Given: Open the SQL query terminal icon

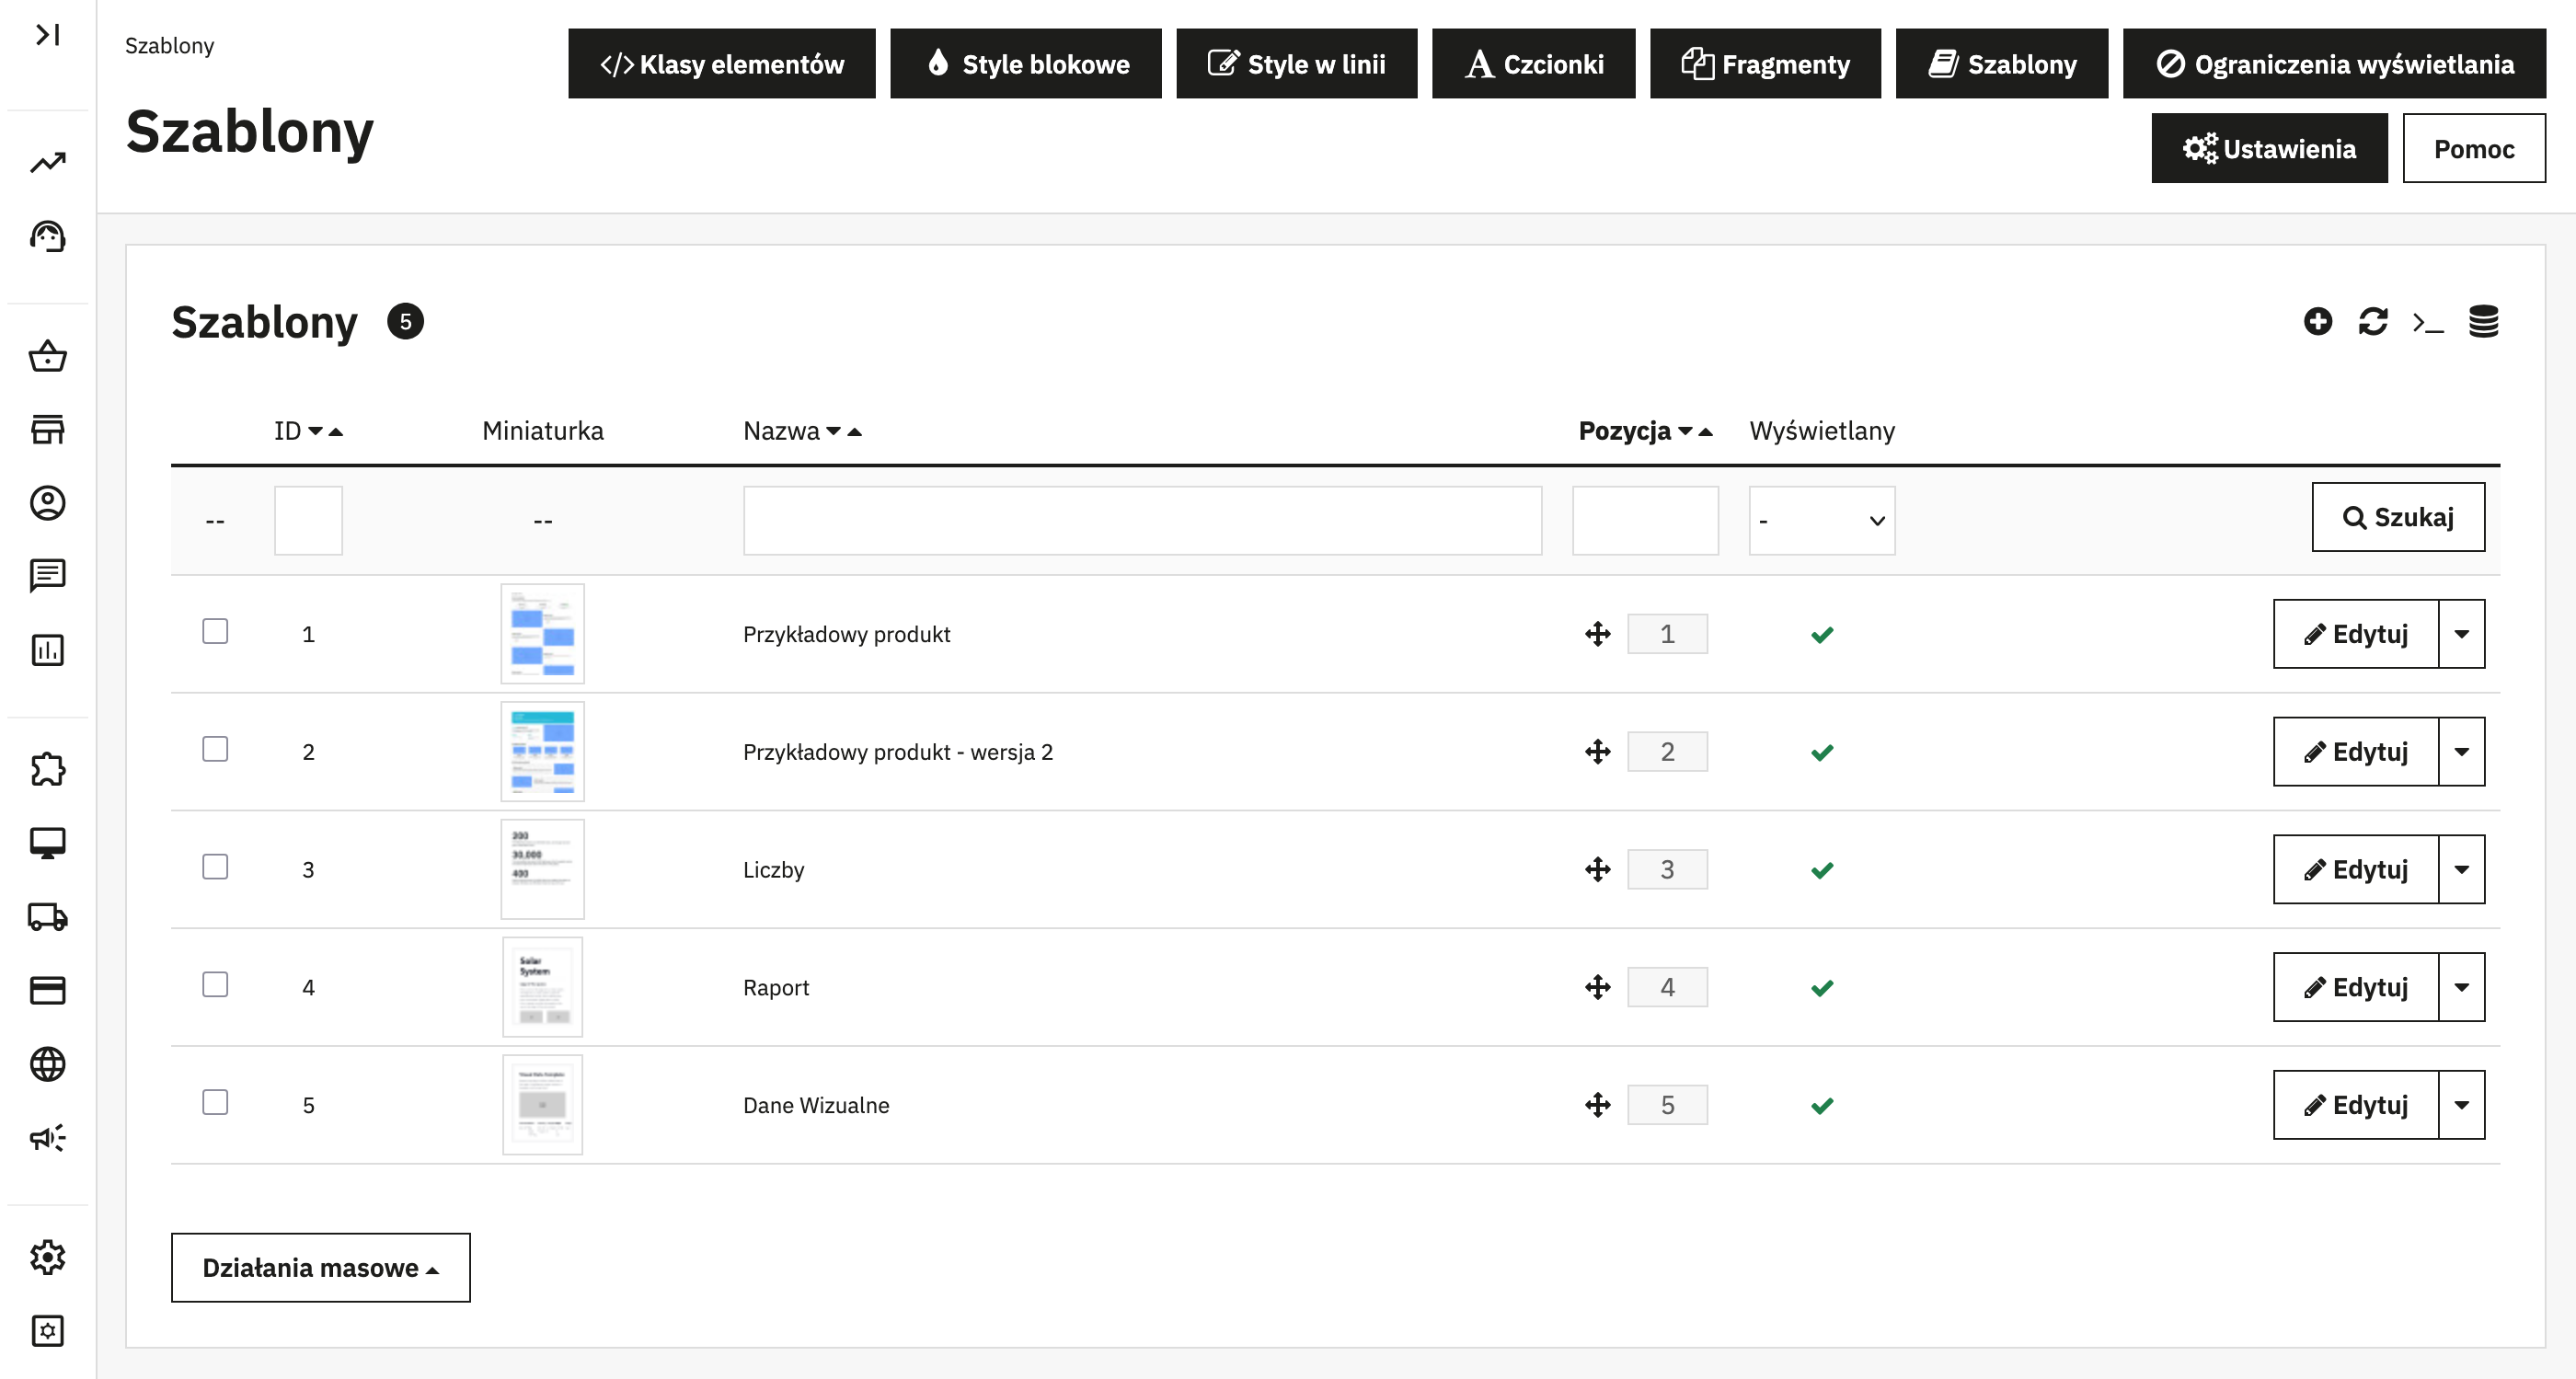Looking at the screenshot, I should pyautogui.click(x=2427, y=322).
